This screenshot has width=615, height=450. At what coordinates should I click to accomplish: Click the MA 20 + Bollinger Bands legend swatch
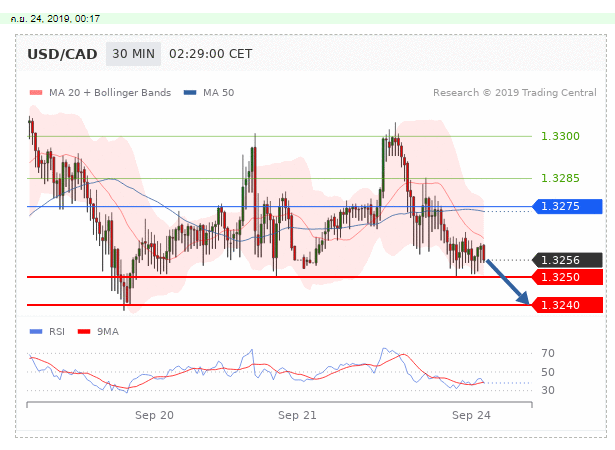click(x=36, y=93)
